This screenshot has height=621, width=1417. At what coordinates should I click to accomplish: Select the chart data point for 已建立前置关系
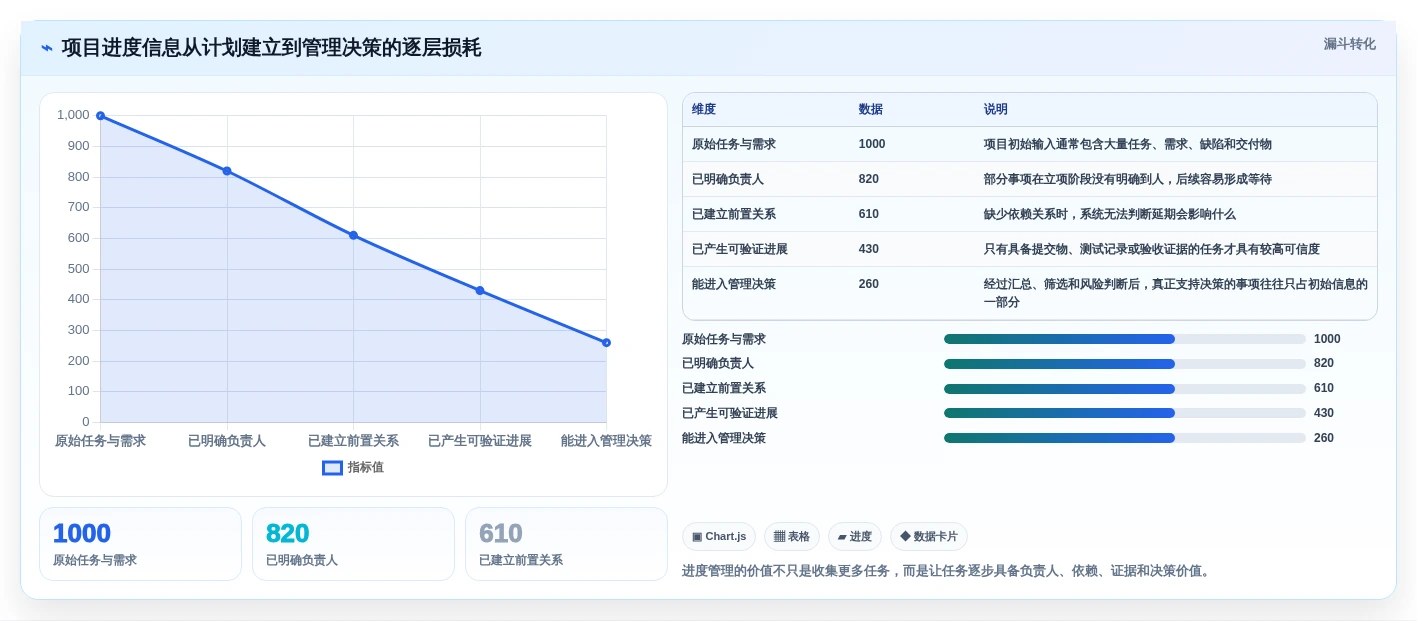[x=353, y=235]
